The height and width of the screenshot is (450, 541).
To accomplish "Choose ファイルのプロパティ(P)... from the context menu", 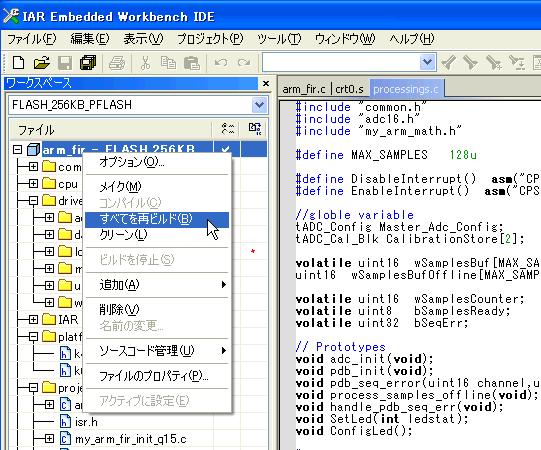I will 157,376.
